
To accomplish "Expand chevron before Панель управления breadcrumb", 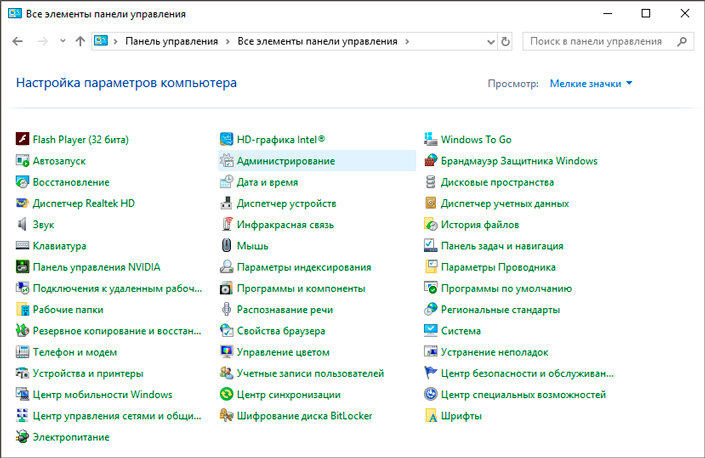I will pyautogui.click(x=116, y=41).
